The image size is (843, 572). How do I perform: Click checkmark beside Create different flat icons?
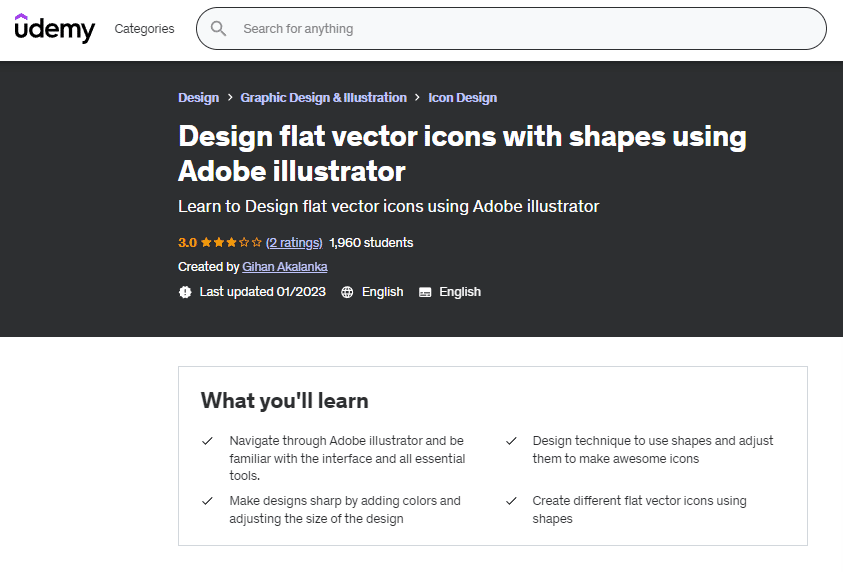pyautogui.click(x=511, y=501)
